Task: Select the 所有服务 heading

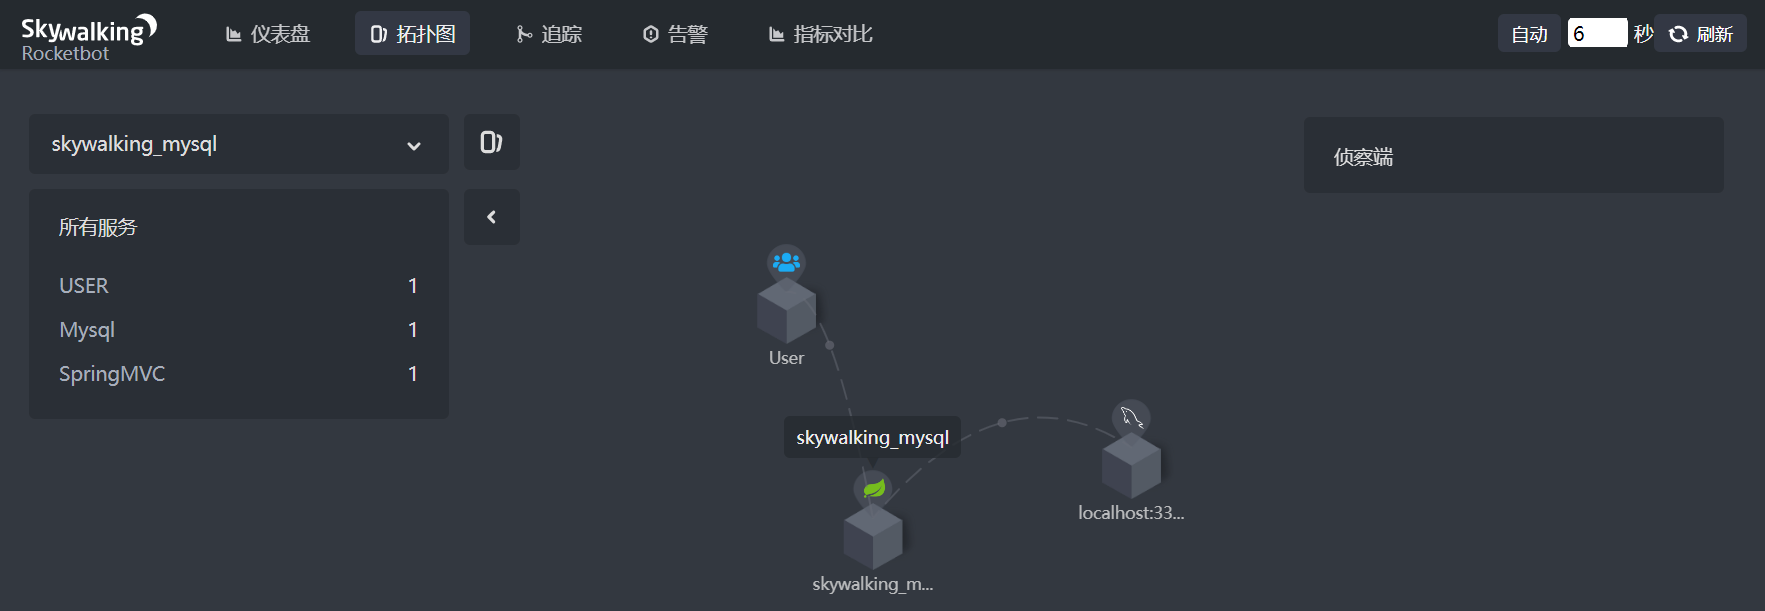Action: pyautogui.click(x=98, y=228)
